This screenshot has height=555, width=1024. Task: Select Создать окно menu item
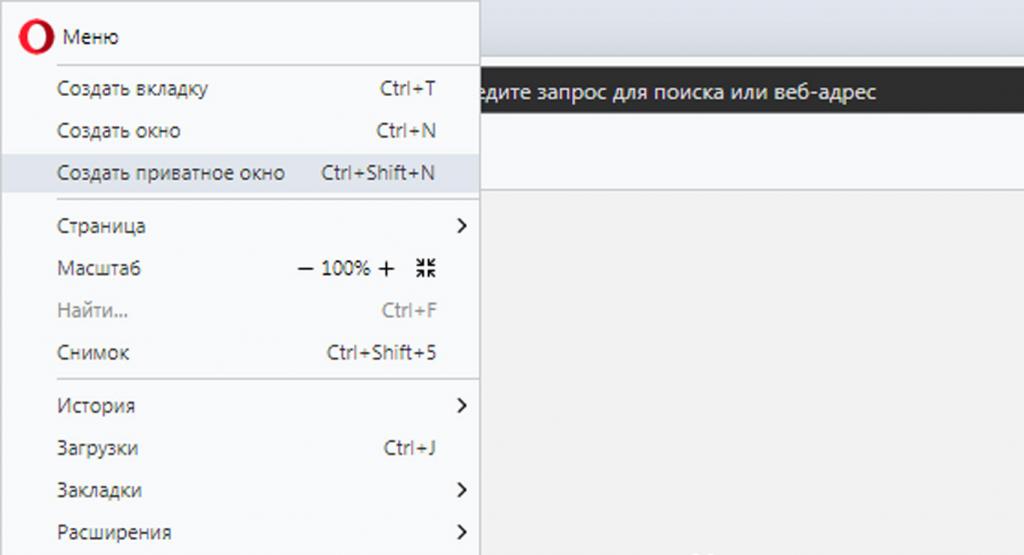pos(241,131)
